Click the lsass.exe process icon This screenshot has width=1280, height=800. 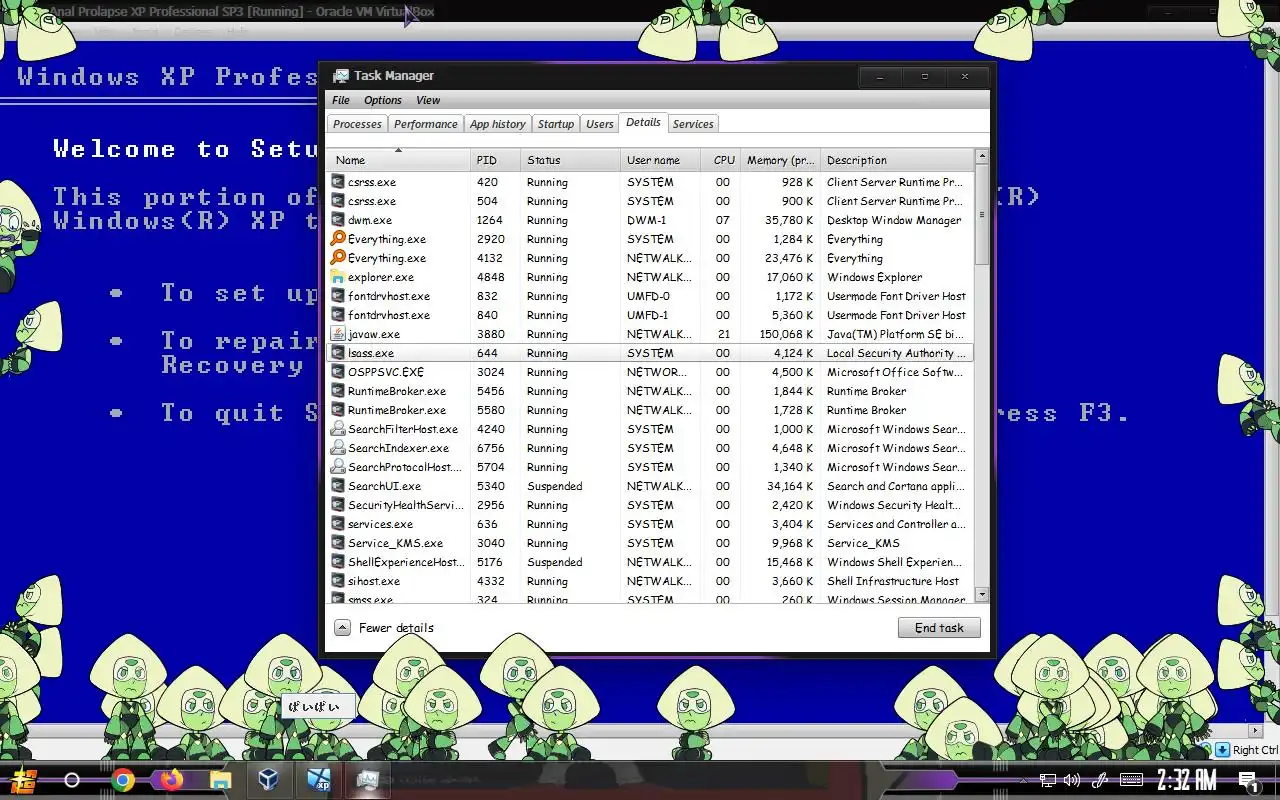pos(338,353)
